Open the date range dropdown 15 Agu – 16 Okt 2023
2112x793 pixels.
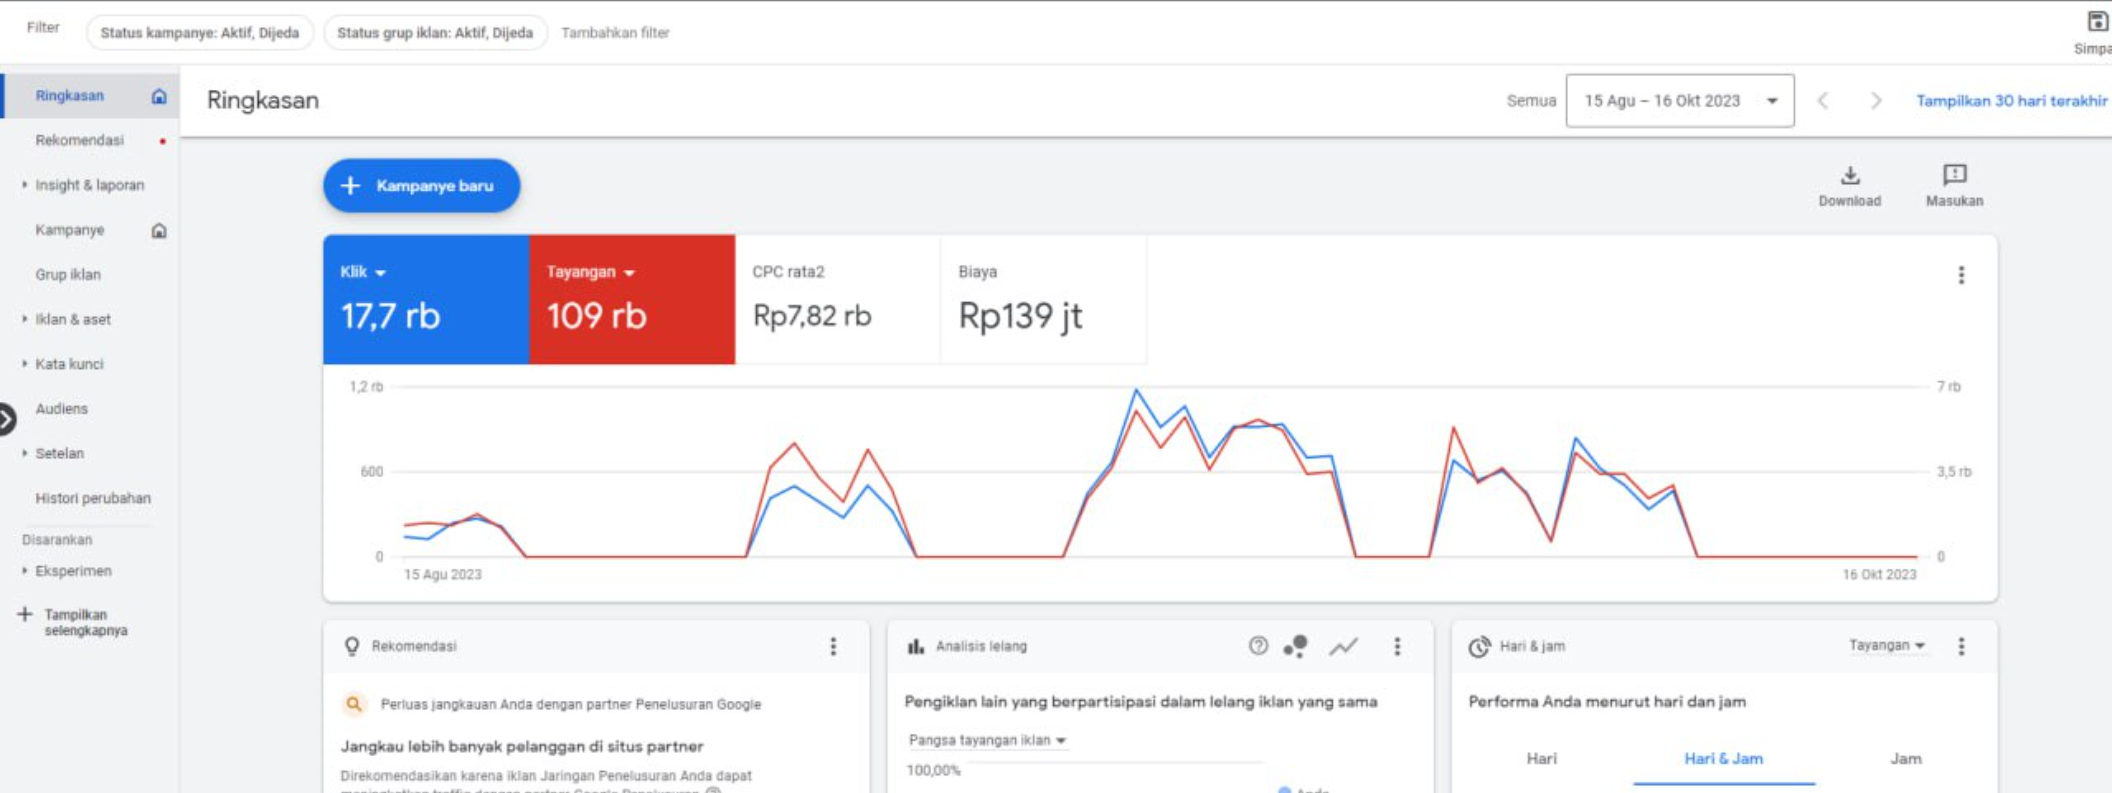pos(1679,101)
